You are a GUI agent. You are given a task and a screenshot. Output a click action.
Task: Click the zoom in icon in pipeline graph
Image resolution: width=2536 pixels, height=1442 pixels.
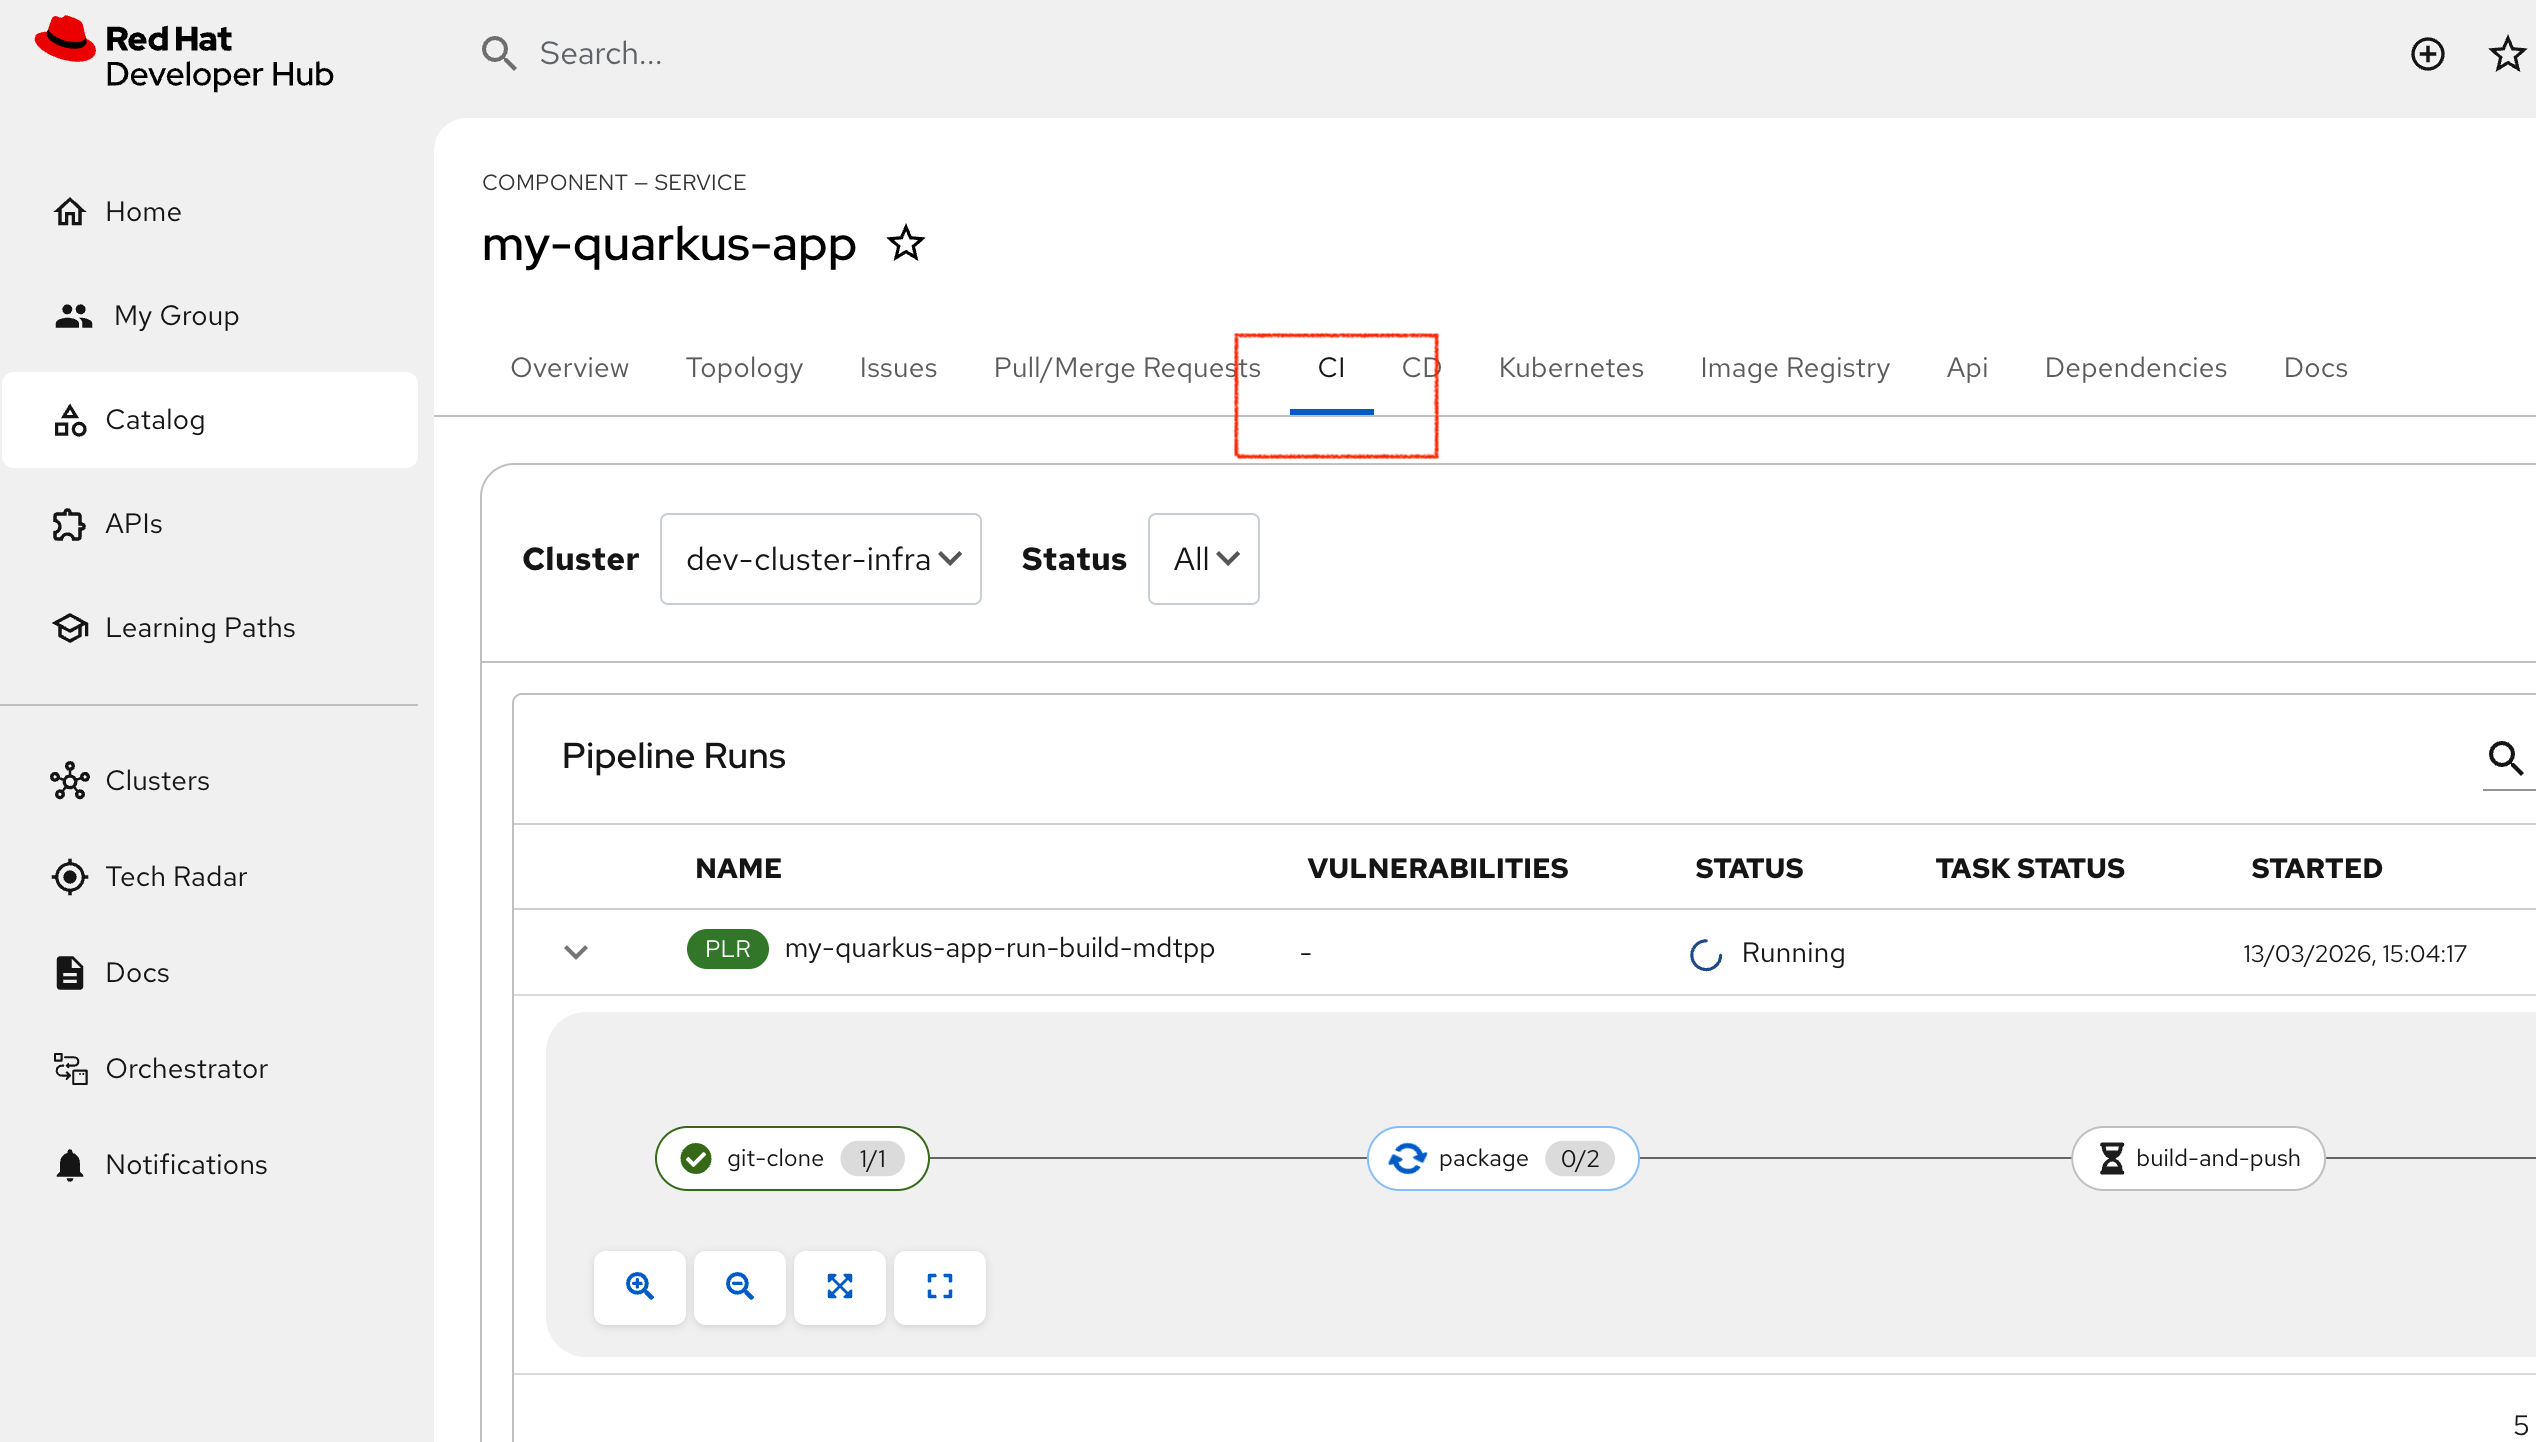639,1286
